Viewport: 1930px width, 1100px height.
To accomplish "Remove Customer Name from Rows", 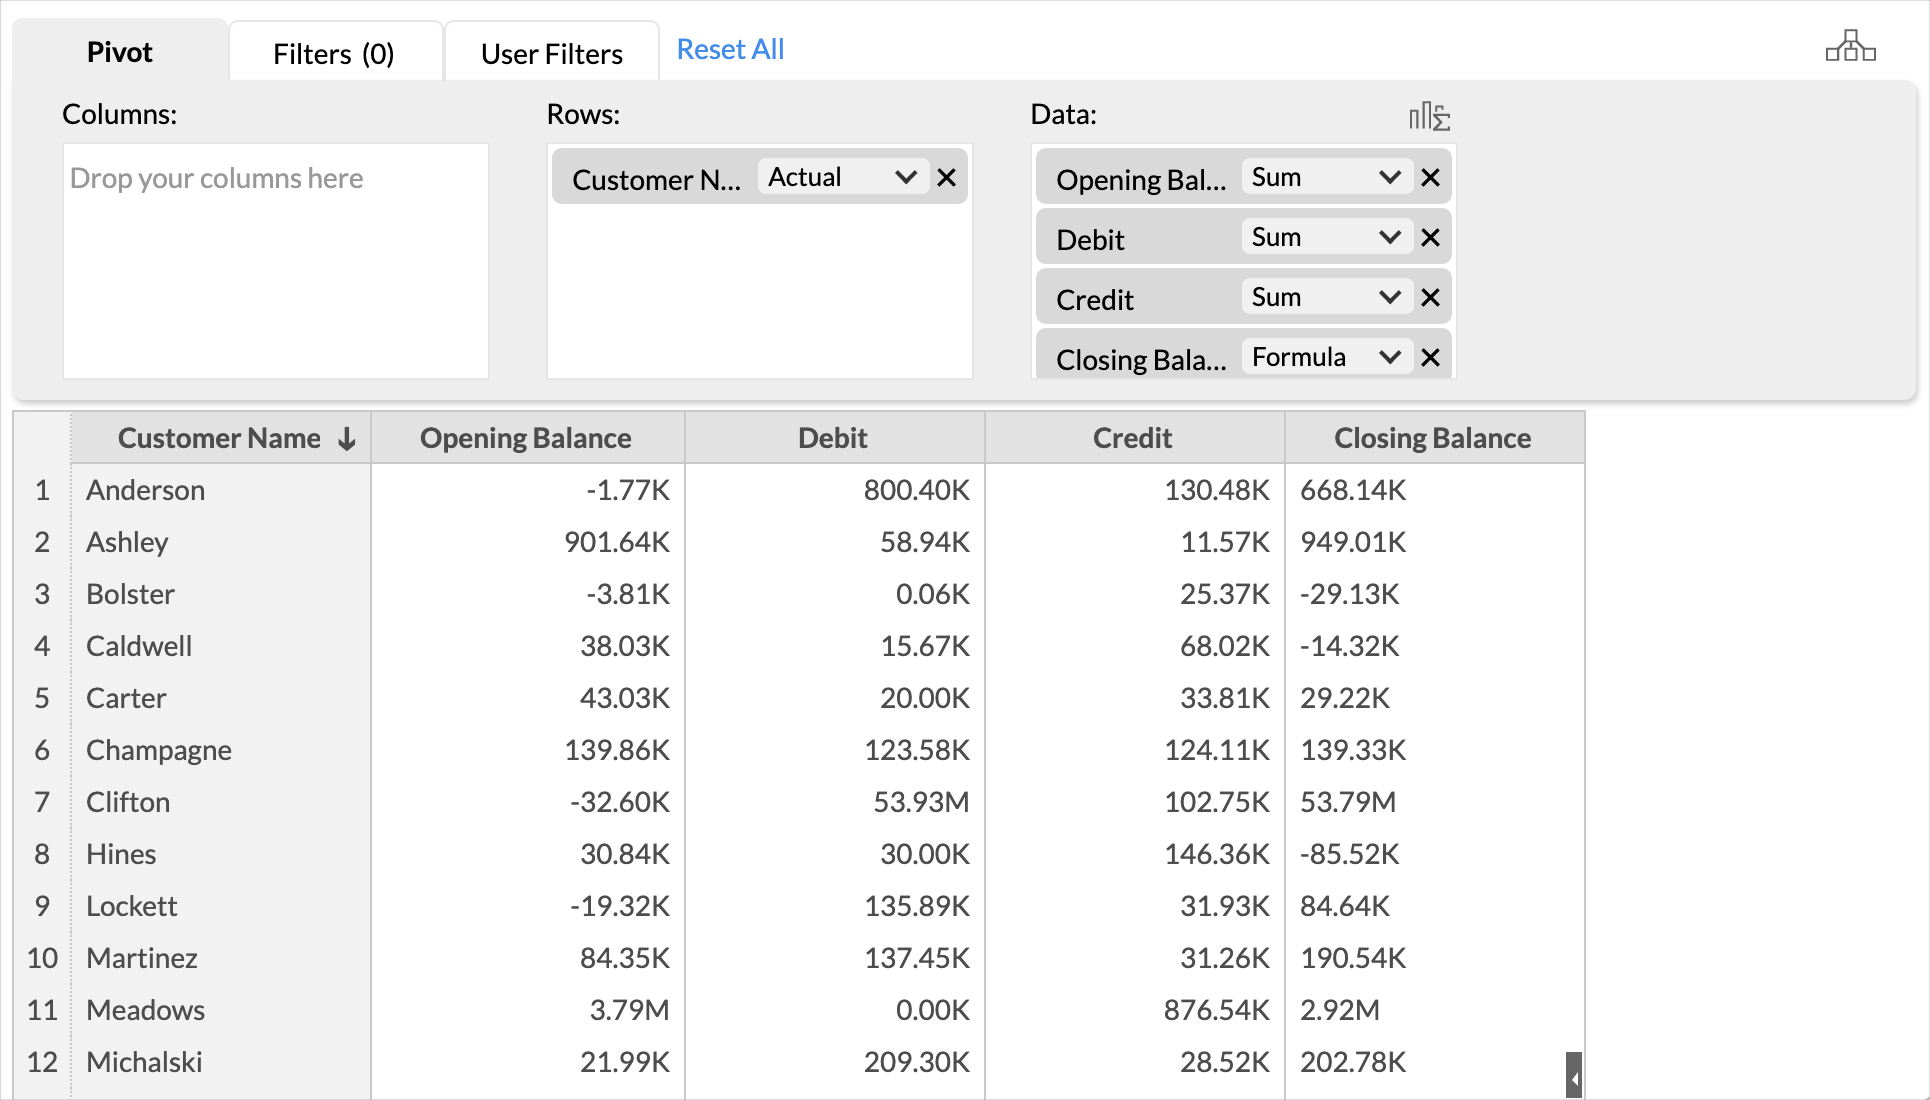I will pyautogui.click(x=946, y=178).
